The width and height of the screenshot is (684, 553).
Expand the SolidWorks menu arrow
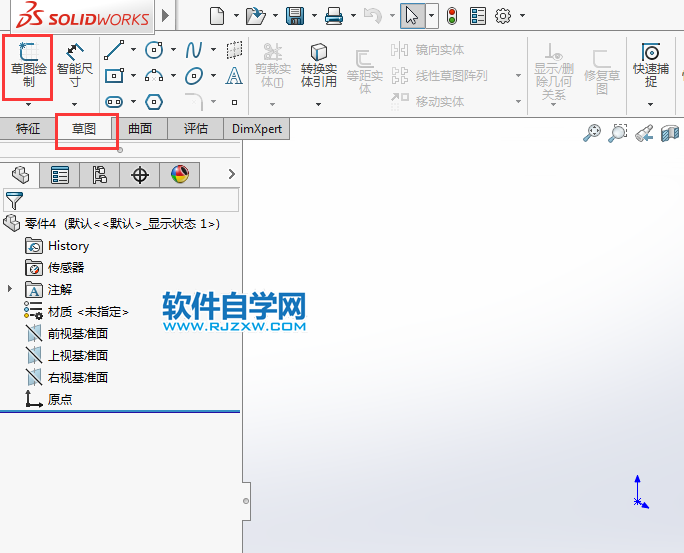click(x=165, y=16)
